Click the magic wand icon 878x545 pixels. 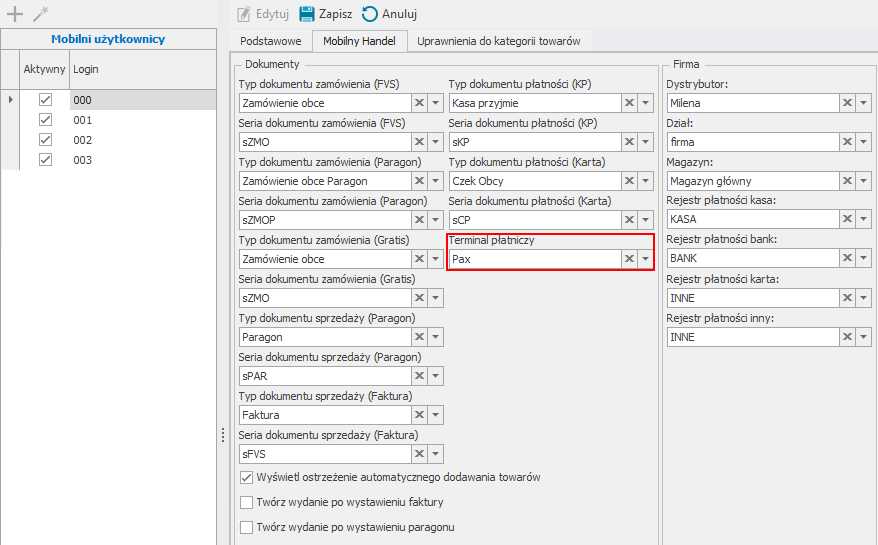coord(40,14)
